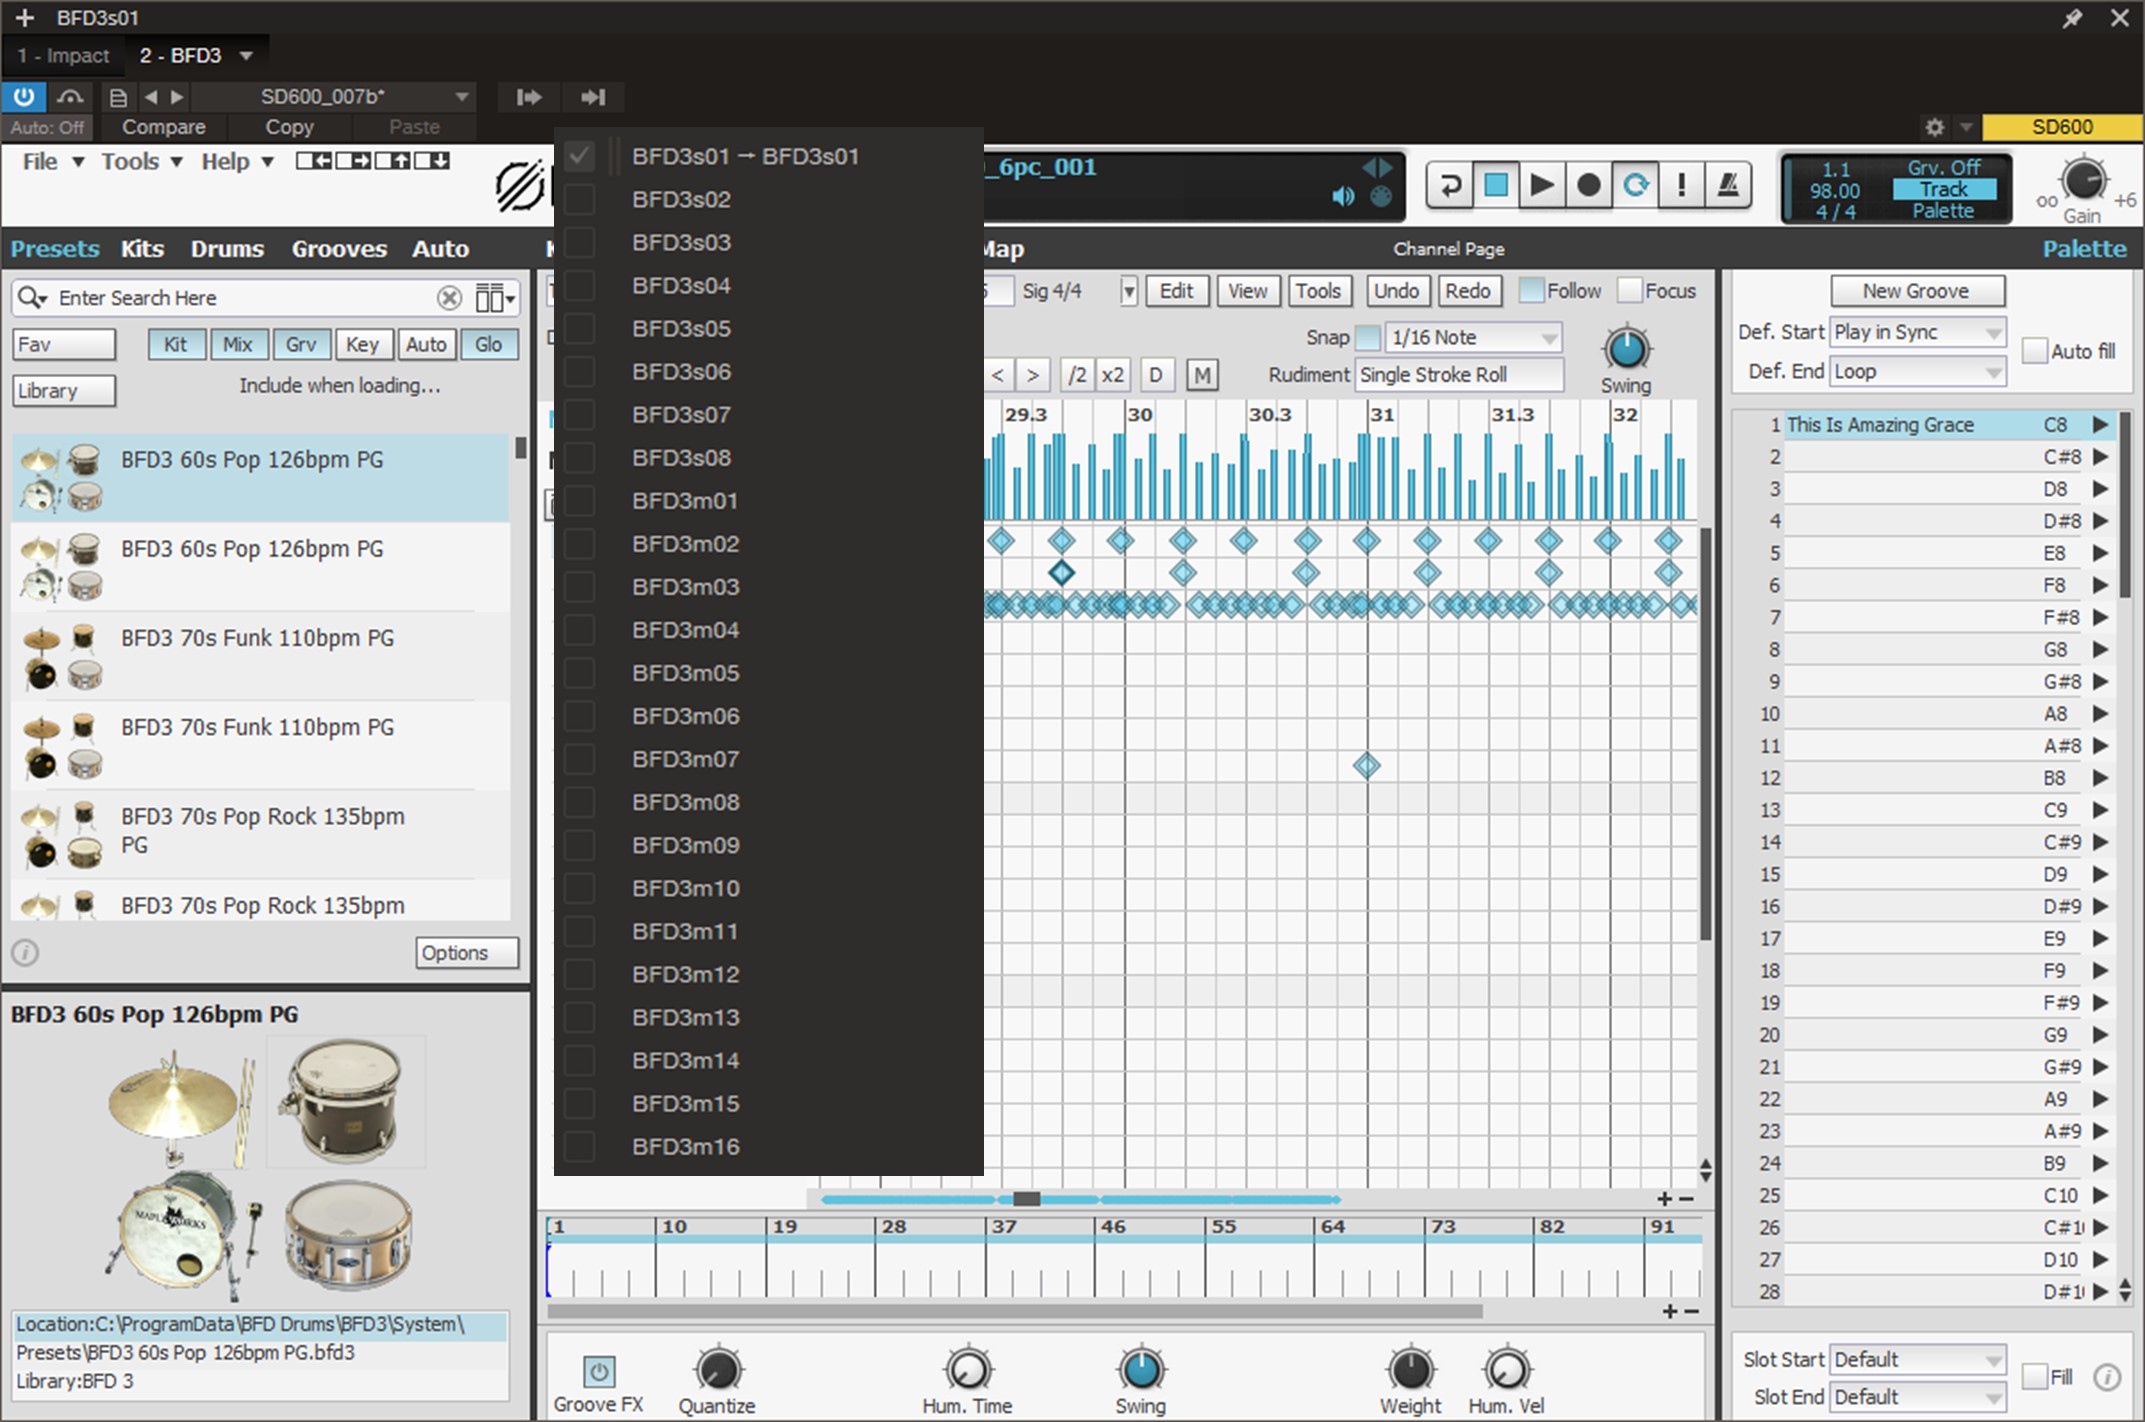
Task: Open plugin settings gear icon
Action: coord(1934,127)
